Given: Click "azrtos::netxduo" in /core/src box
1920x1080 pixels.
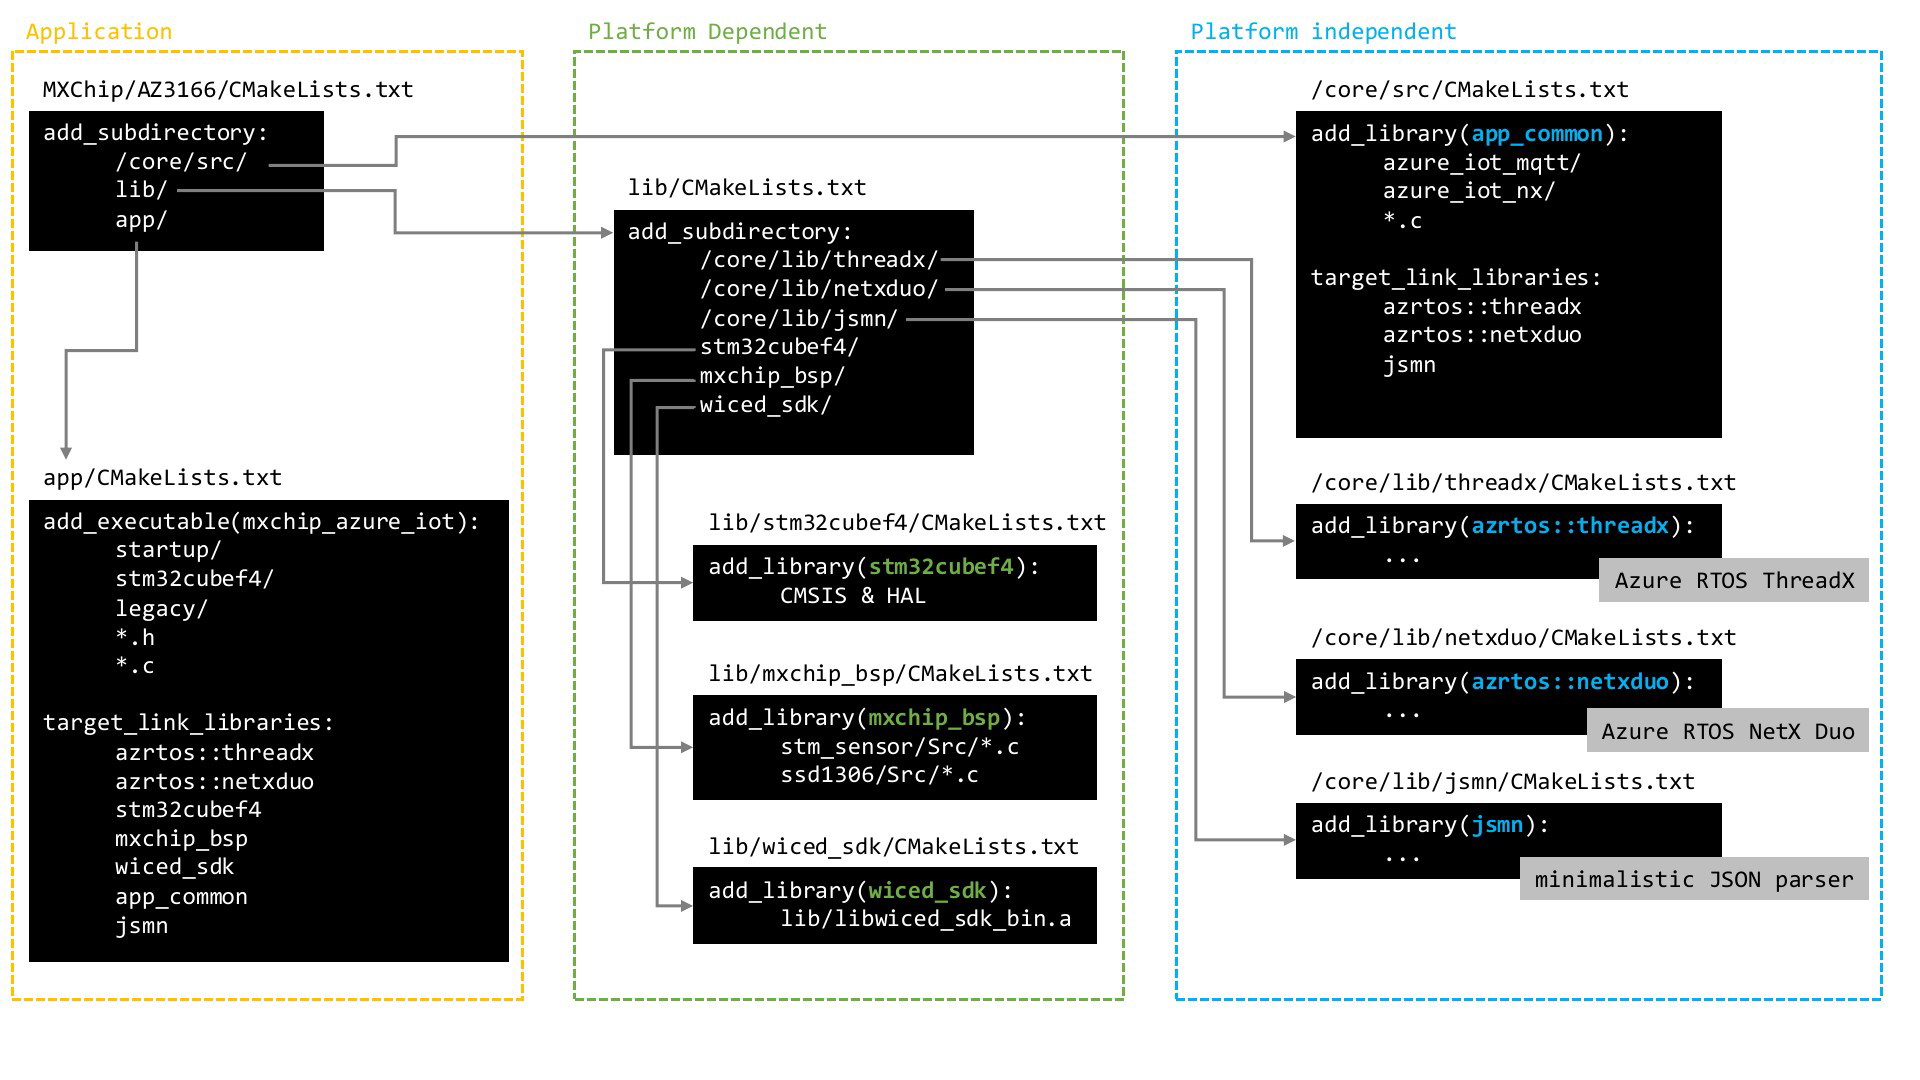Looking at the screenshot, I should click(1482, 335).
